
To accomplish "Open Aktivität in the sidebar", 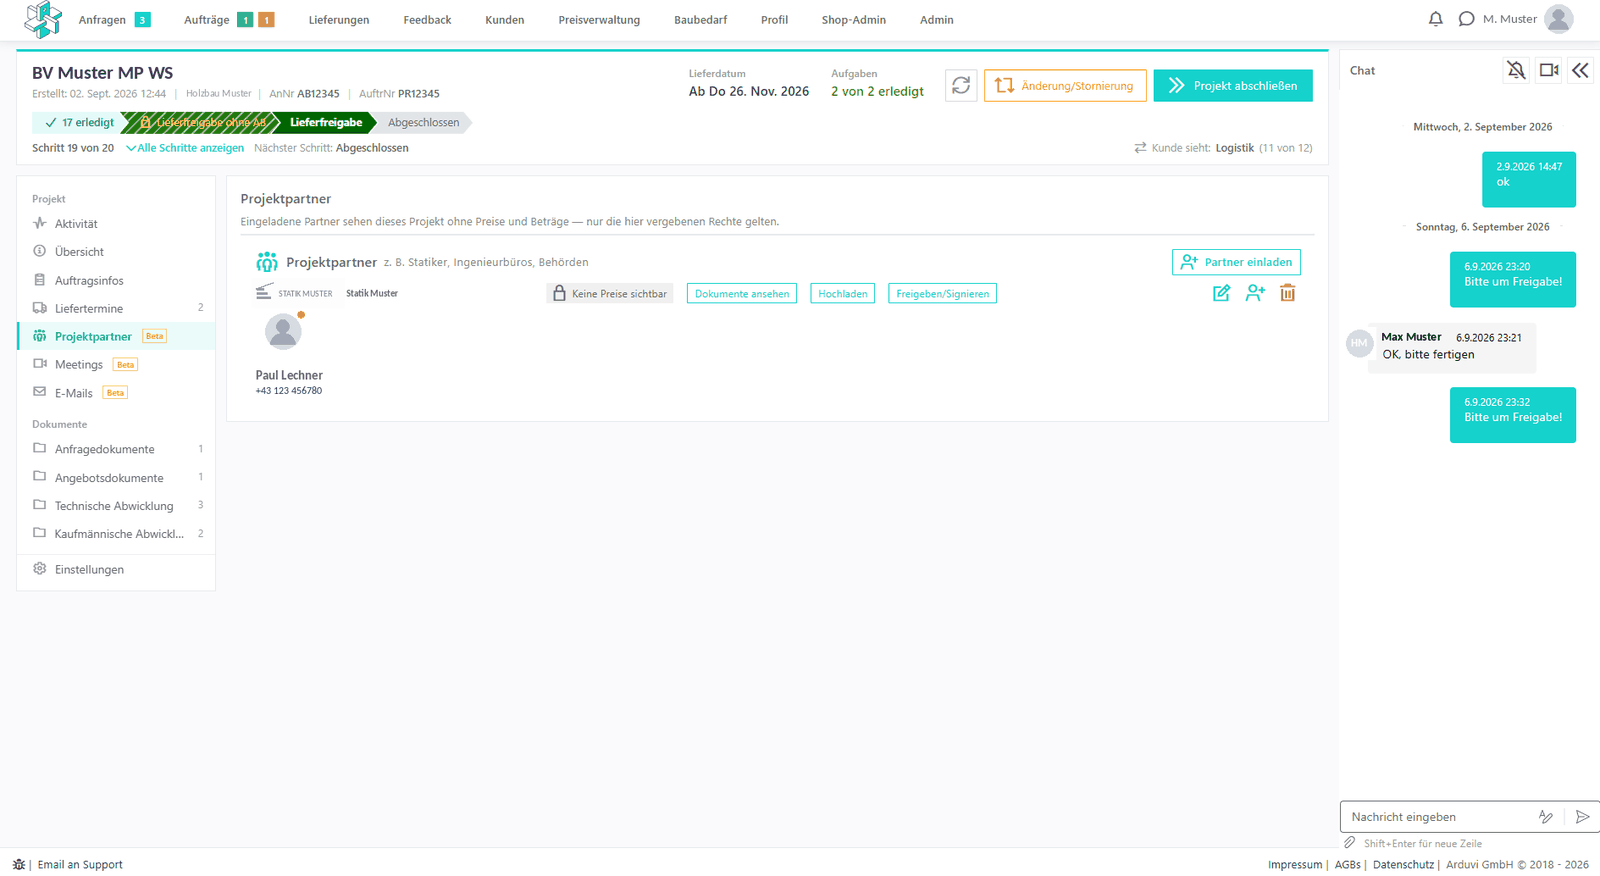I will click(116, 224).
